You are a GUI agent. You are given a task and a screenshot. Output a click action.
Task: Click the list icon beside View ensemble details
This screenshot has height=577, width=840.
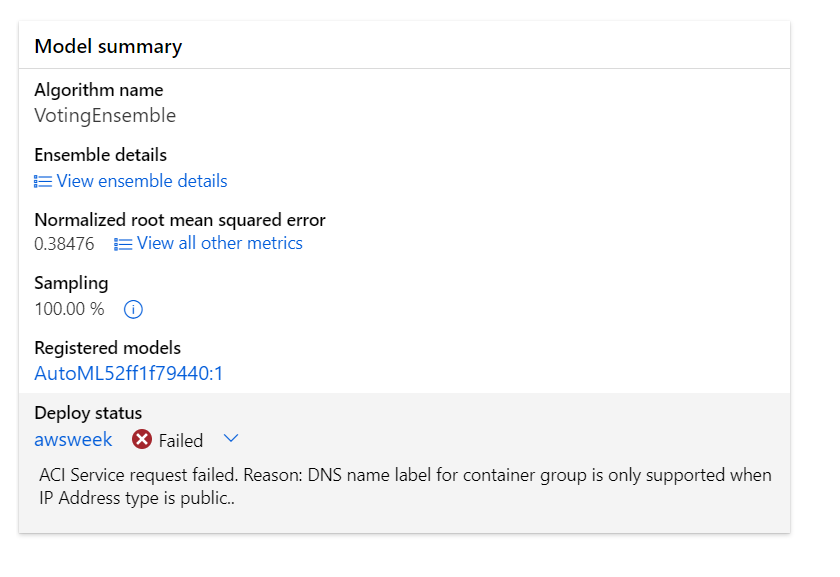click(x=43, y=182)
